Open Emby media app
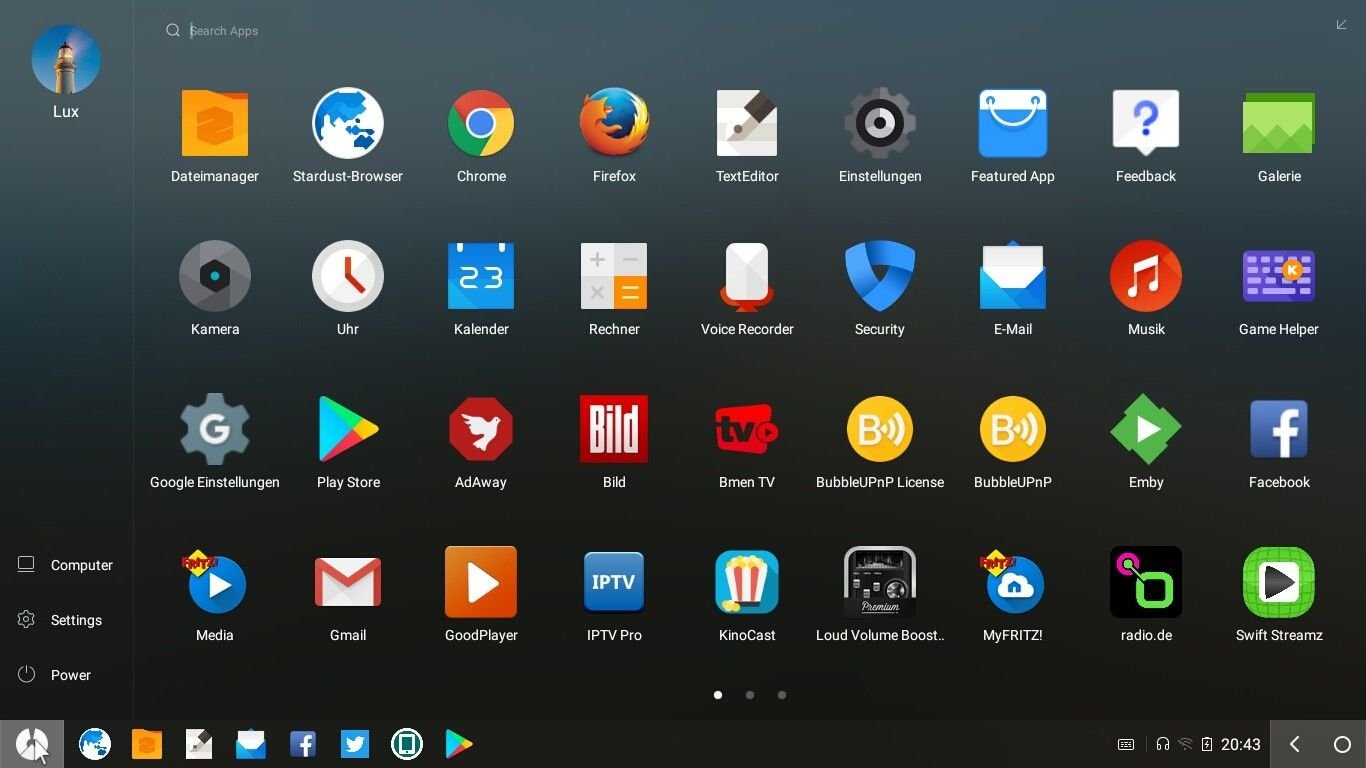Viewport: 1366px width, 768px height. click(1146, 429)
